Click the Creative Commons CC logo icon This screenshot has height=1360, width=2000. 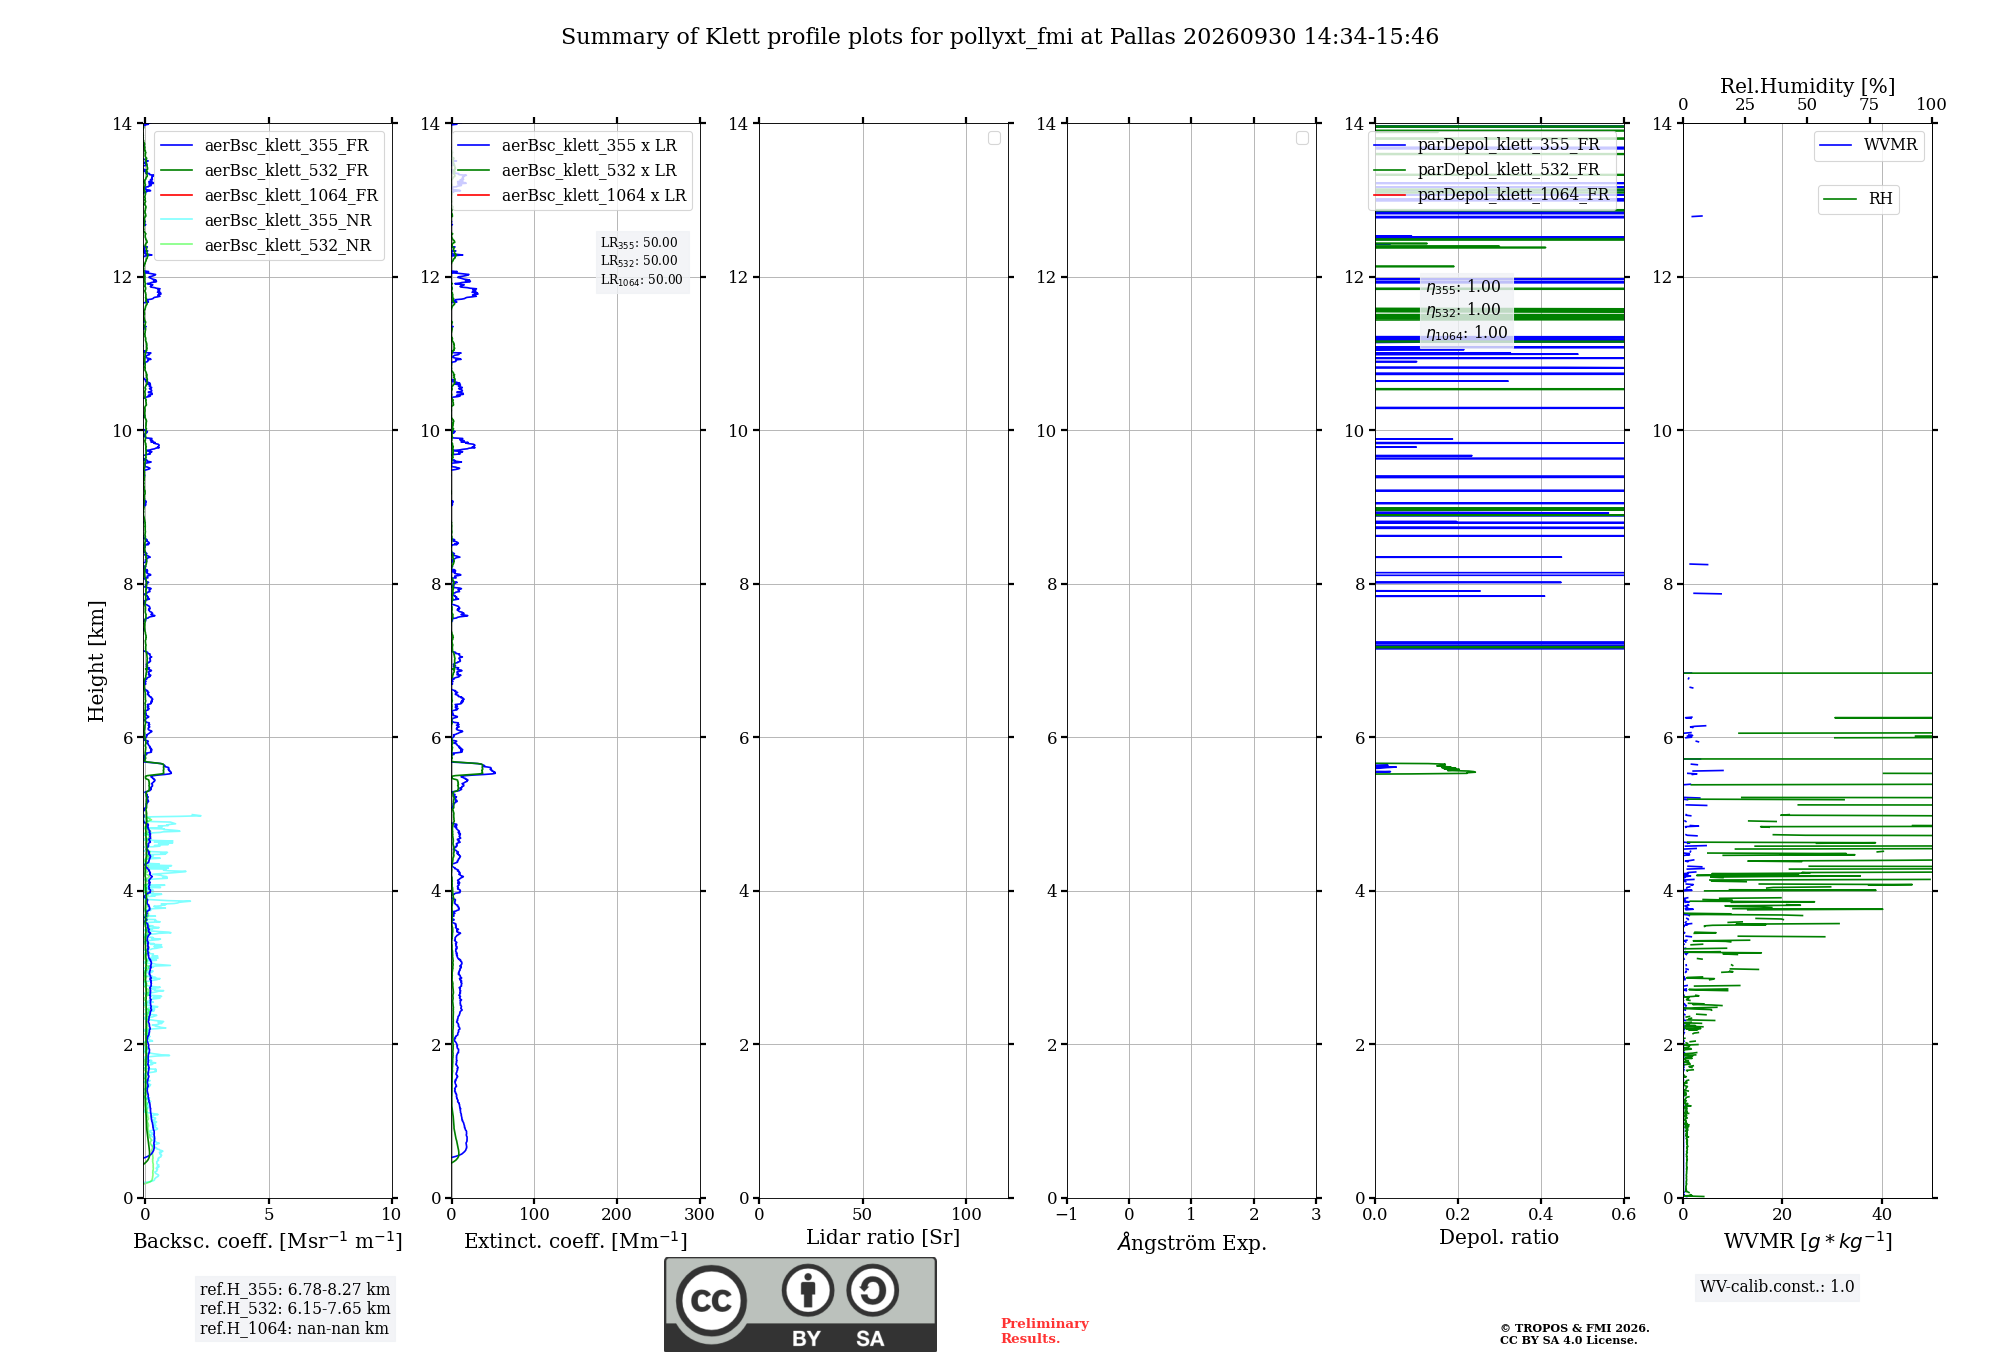(x=711, y=1301)
